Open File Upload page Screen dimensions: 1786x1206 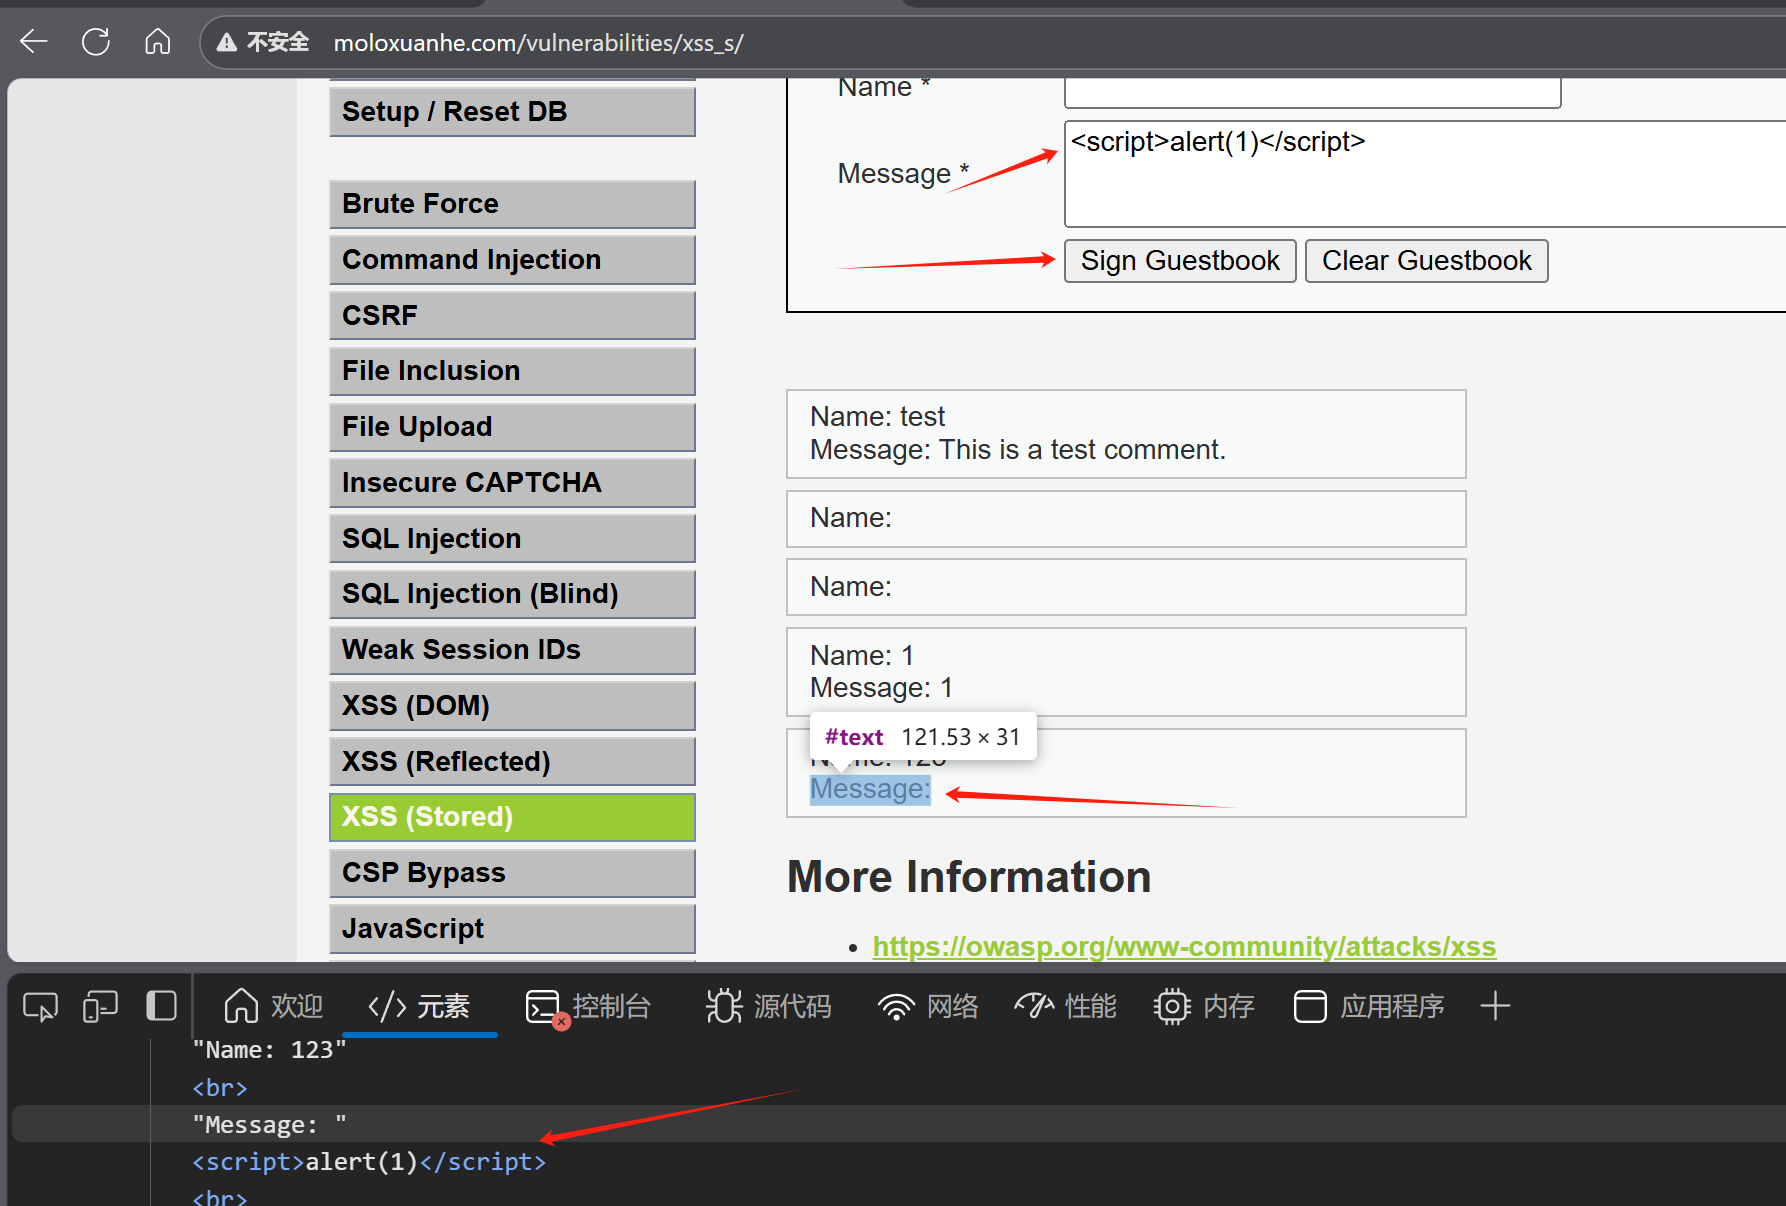(x=512, y=427)
